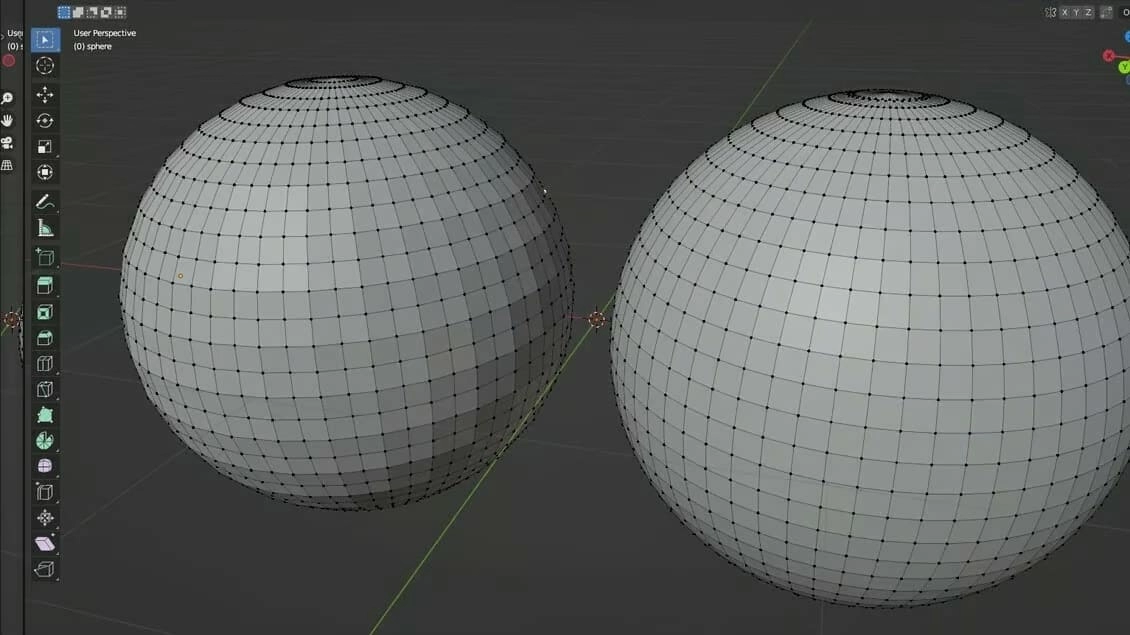
Task: Click the Z axis mirror button
Action: [x=1088, y=12]
